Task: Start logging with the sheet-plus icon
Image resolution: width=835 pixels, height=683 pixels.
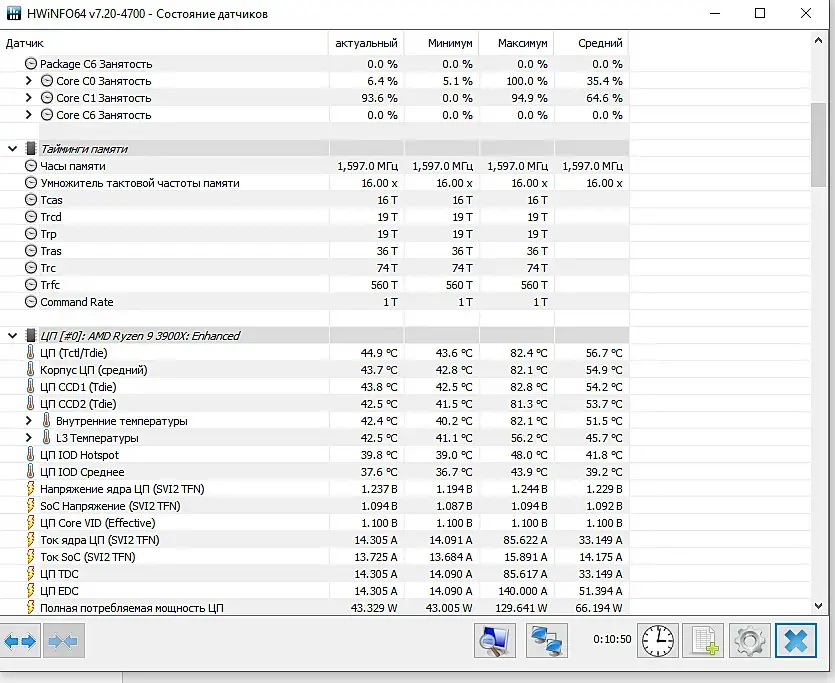Action: 703,640
